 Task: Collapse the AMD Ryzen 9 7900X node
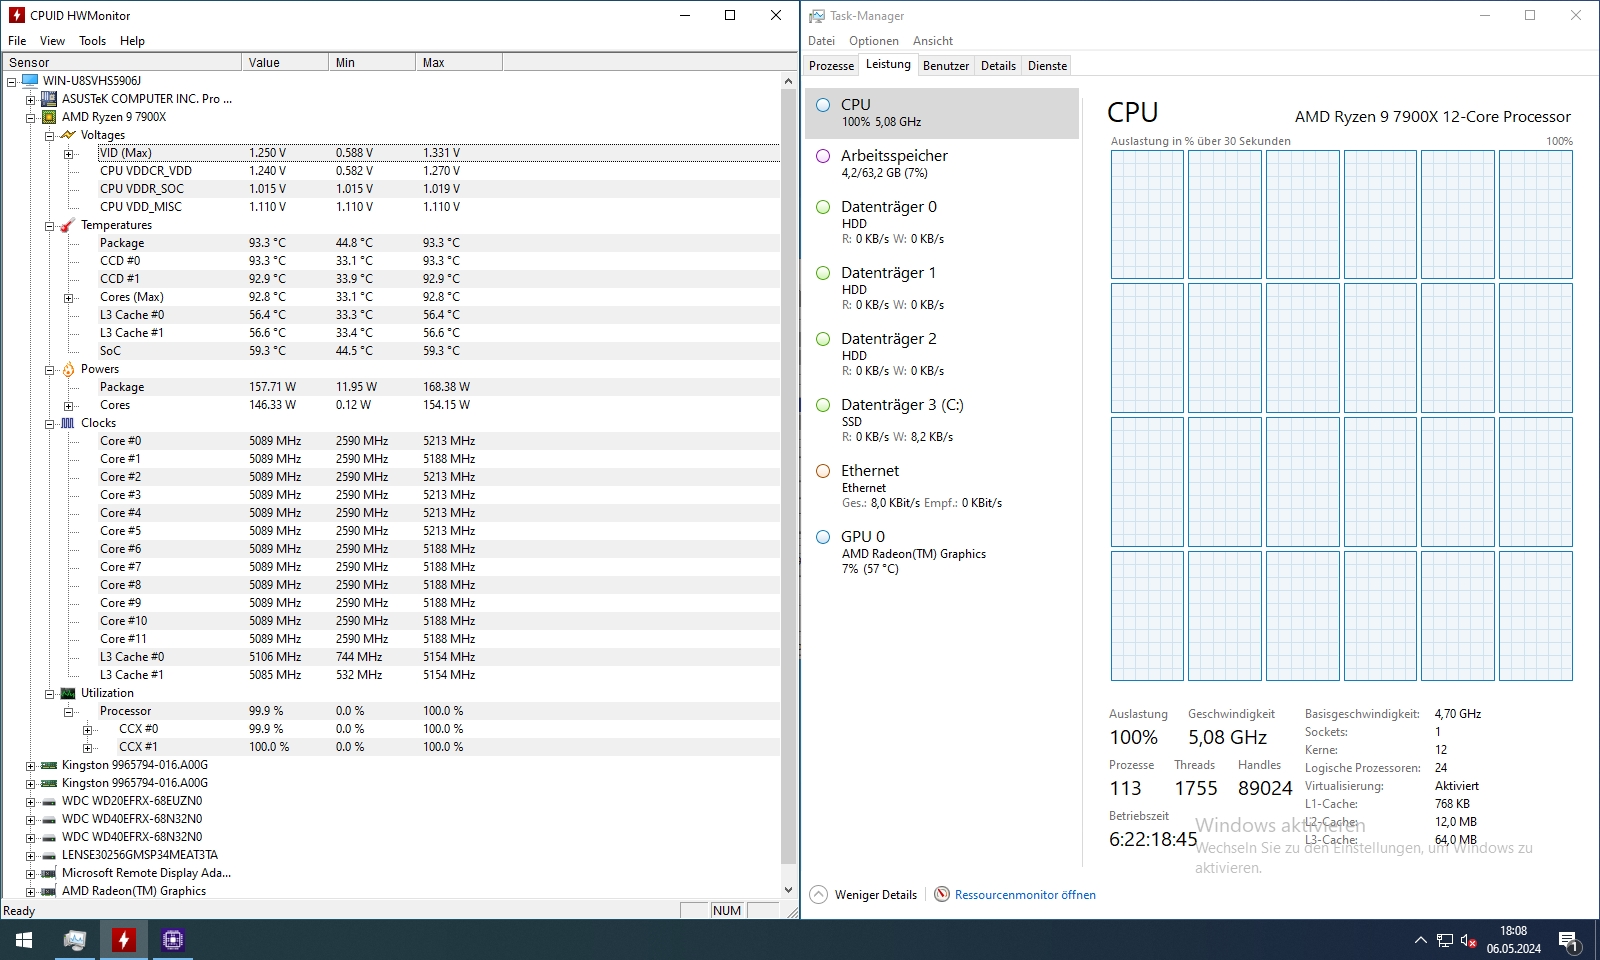[x=31, y=117]
